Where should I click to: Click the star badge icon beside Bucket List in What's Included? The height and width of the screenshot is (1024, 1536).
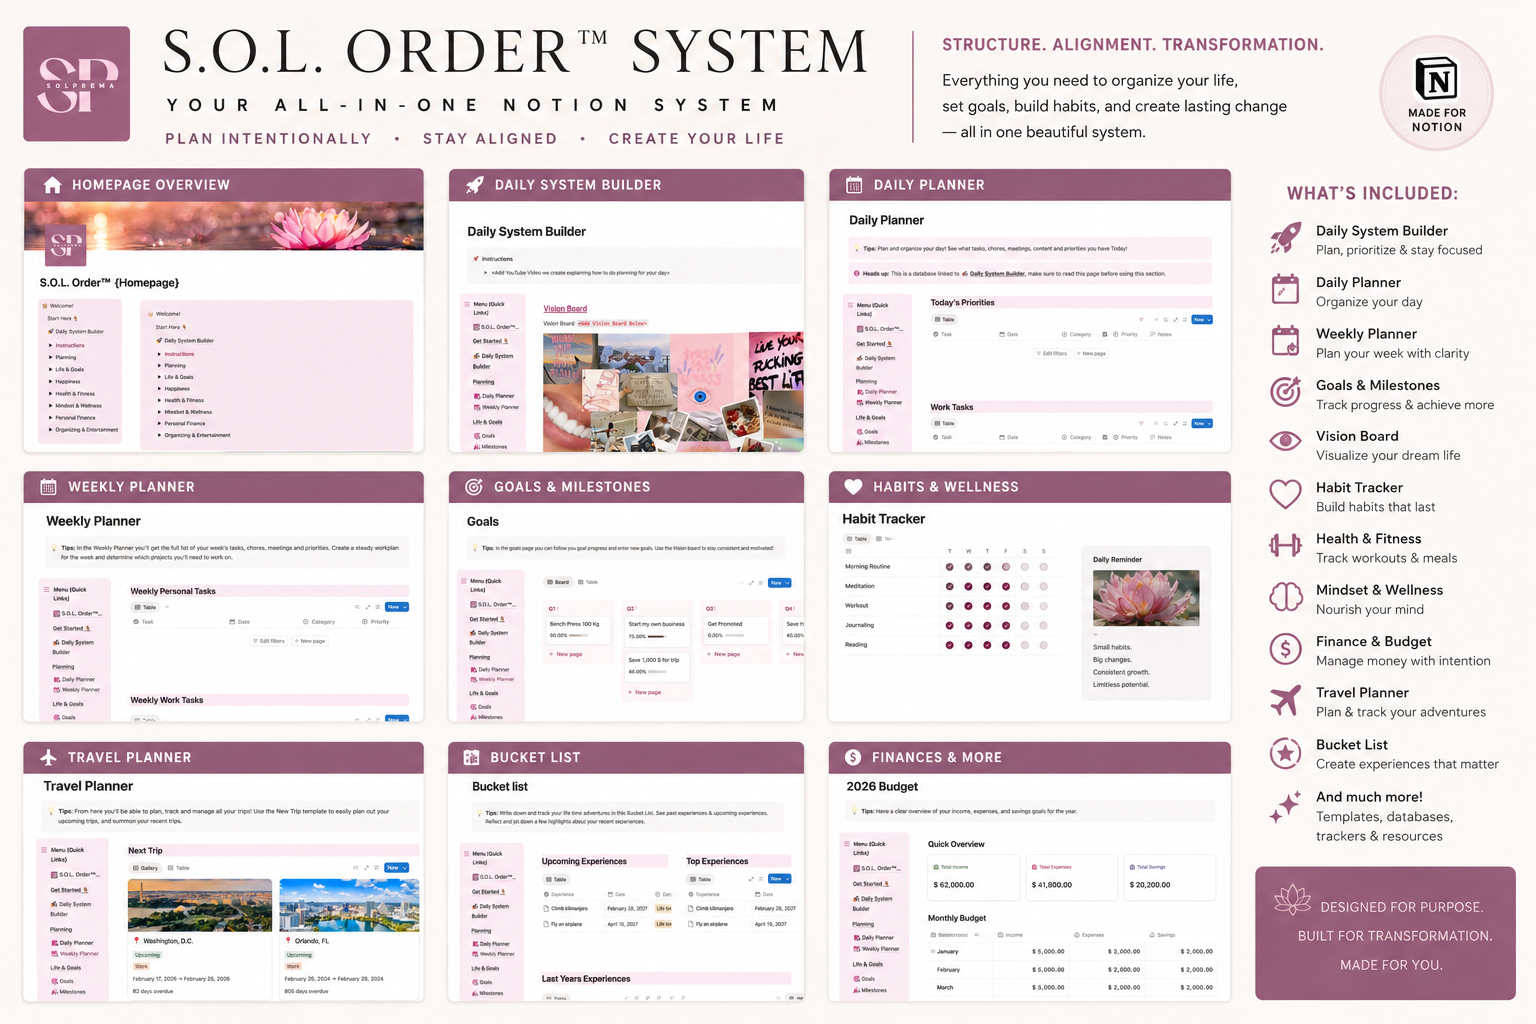(x=1285, y=752)
